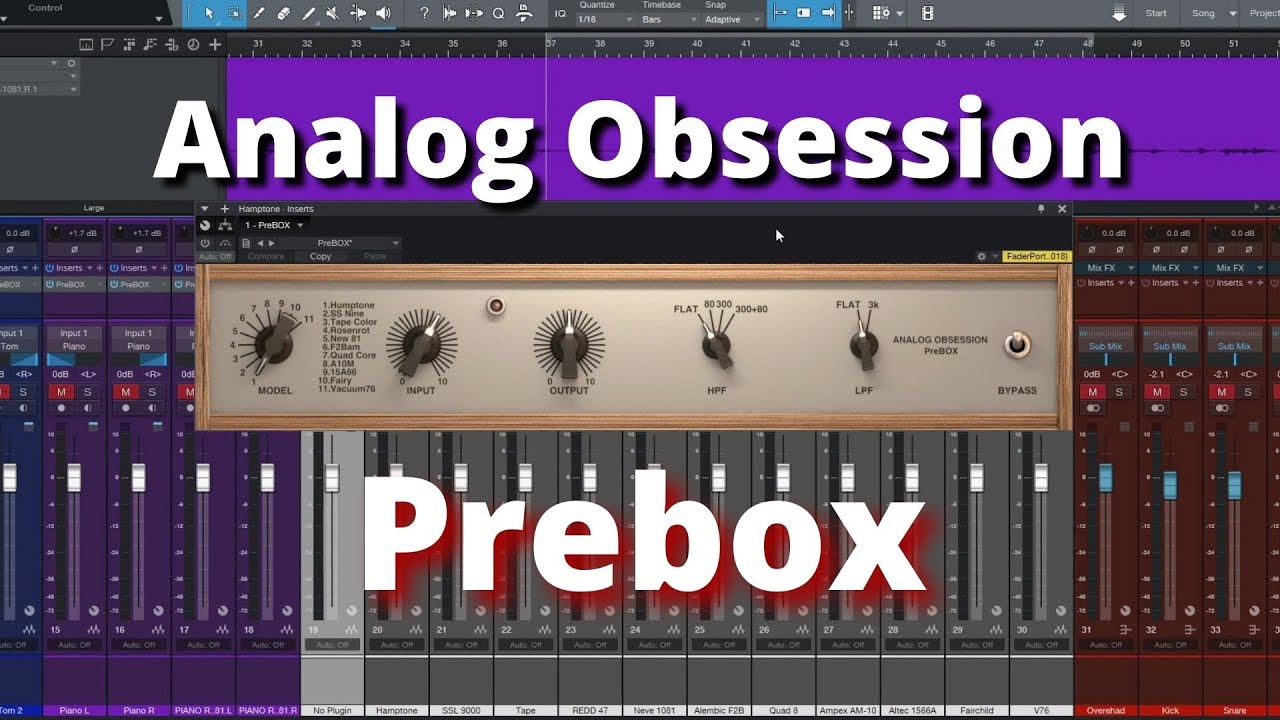Load the previous PreBOX preset
Screen dimensions: 1280x720
click(260, 243)
